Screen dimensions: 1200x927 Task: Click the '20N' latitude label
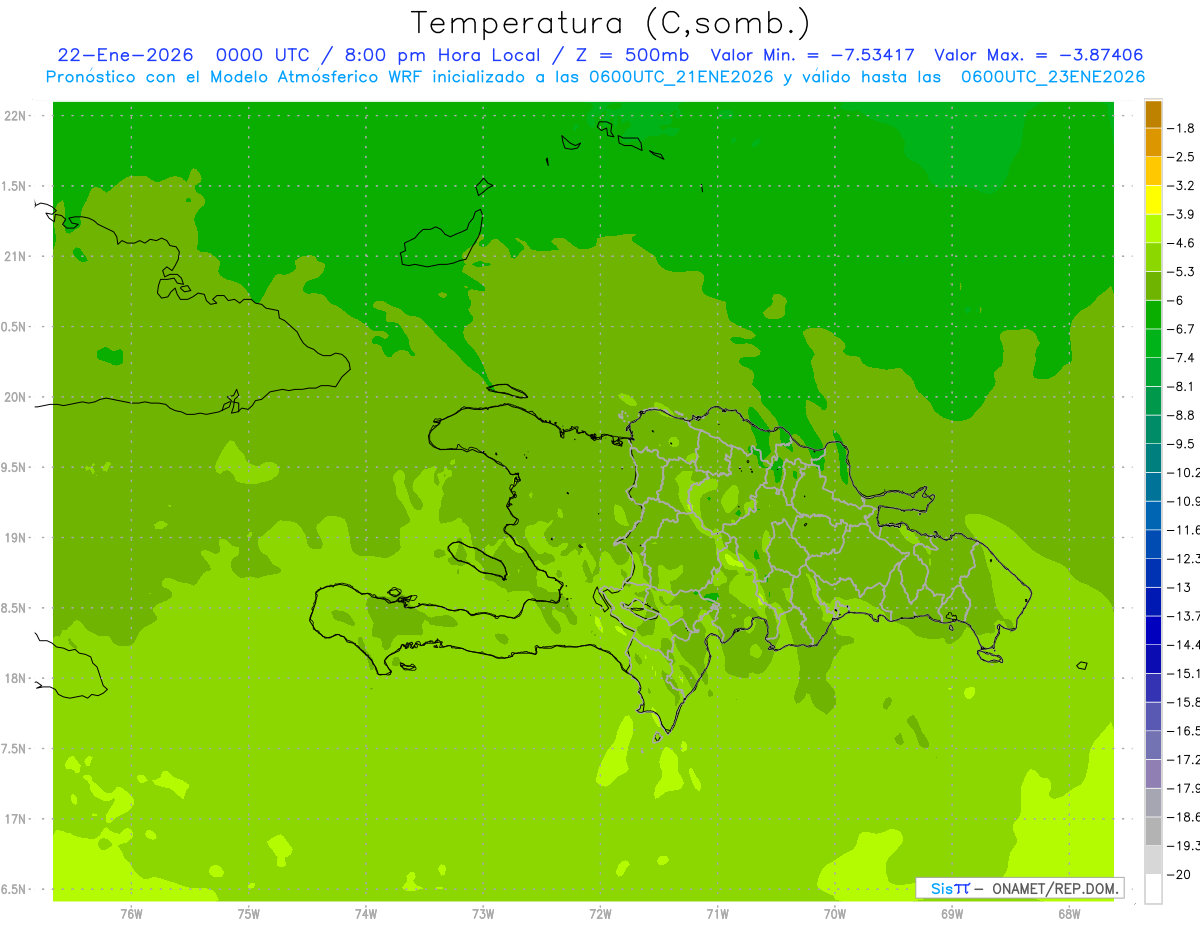15,397
